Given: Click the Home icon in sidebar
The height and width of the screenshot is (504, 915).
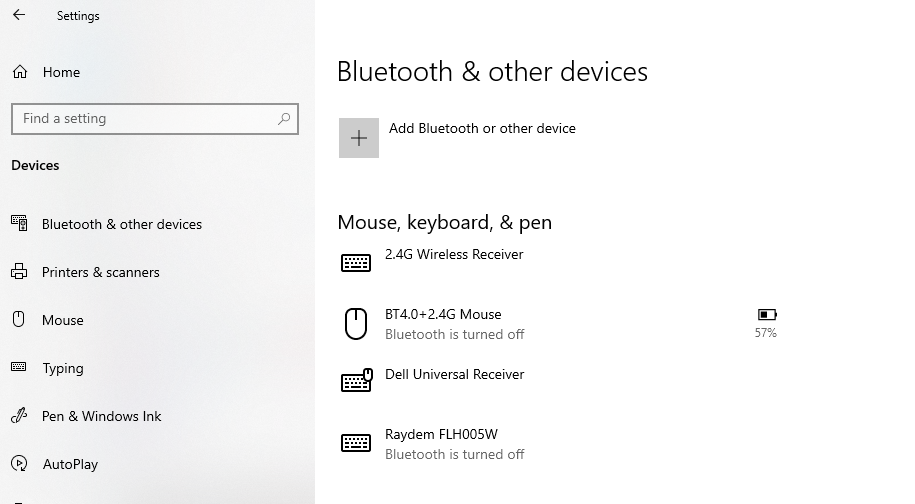Looking at the screenshot, I should pyautogui.click(x=19, y=72).
